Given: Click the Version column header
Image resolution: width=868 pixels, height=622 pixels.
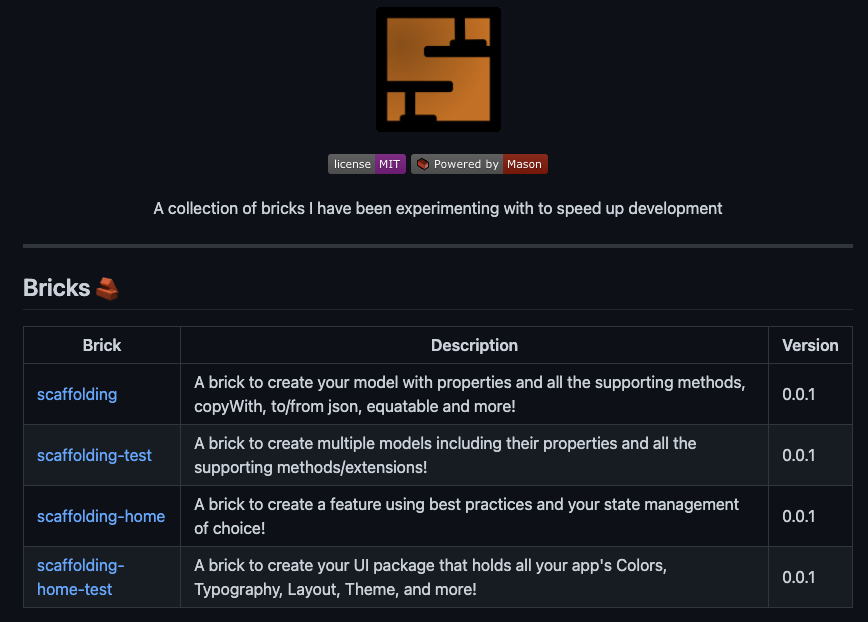Looking at the screenshot, I should [x=810, y=345].
